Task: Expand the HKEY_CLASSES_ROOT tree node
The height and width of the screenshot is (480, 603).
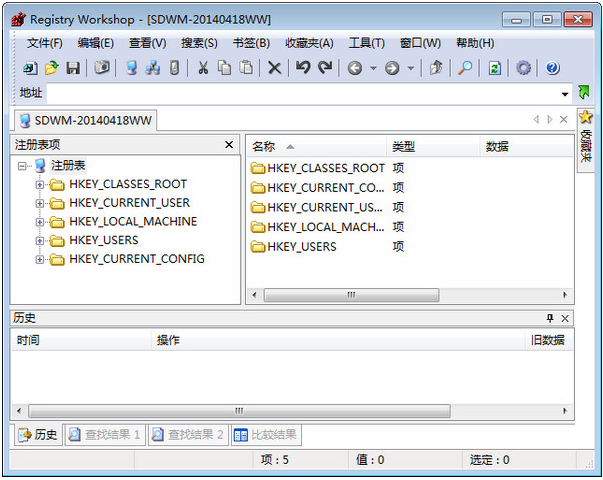Action: tap(40, 185)
